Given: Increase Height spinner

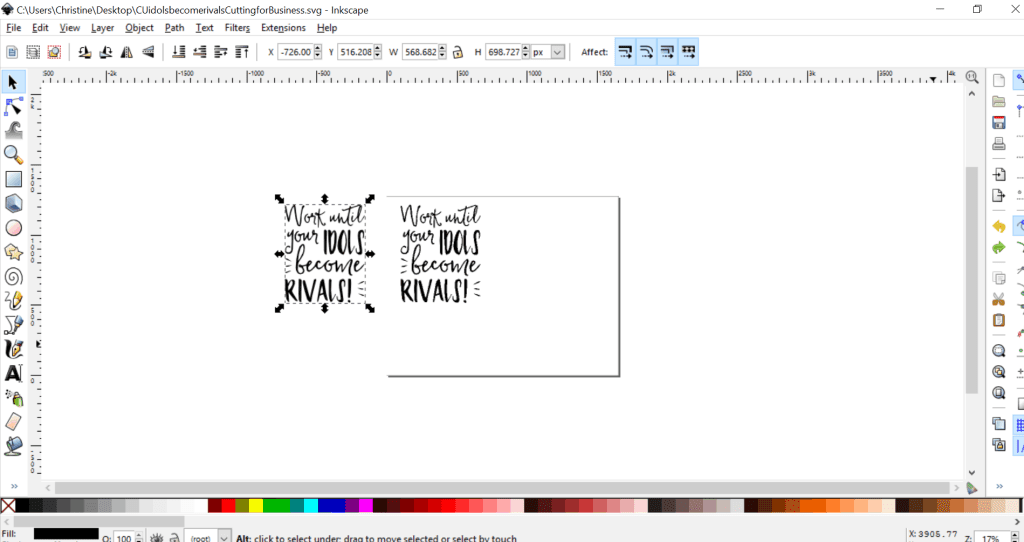Looking at the screenshot, I should pyautogui.click(x=526, y=48).
